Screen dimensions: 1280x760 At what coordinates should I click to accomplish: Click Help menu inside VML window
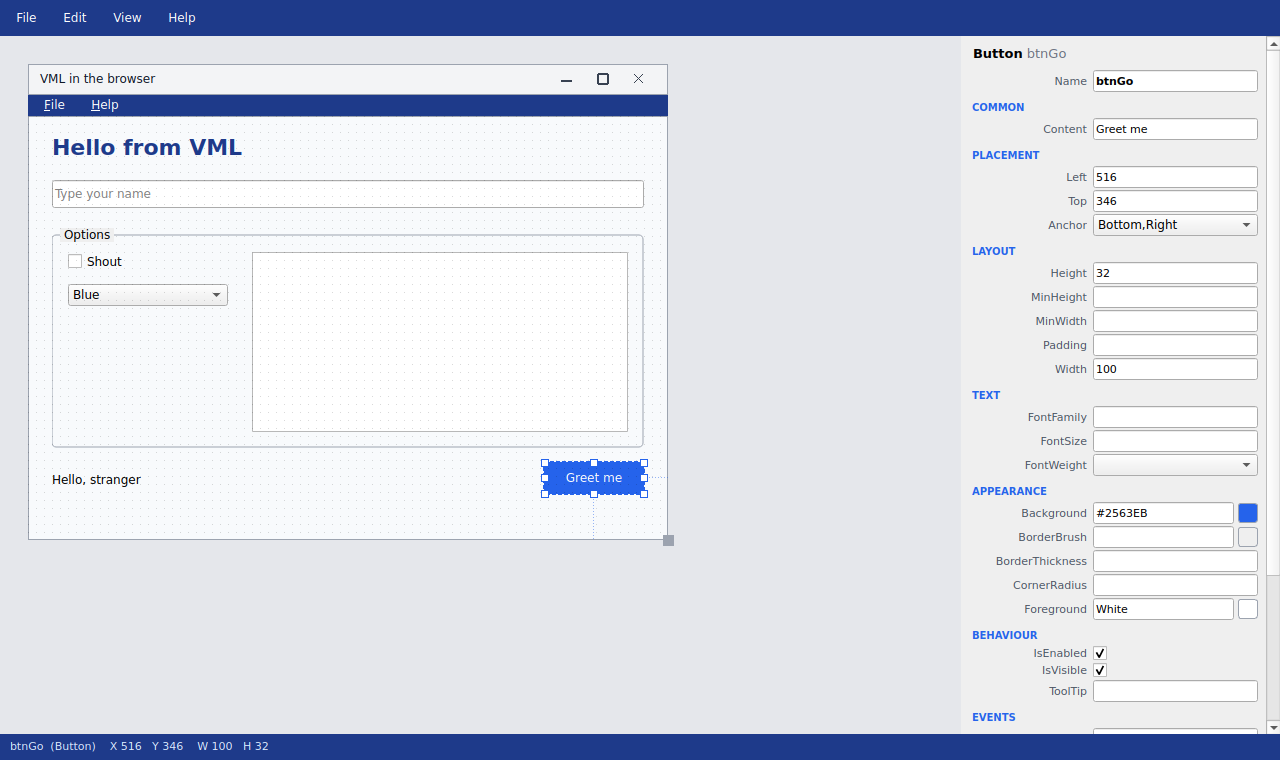point(105,105)
